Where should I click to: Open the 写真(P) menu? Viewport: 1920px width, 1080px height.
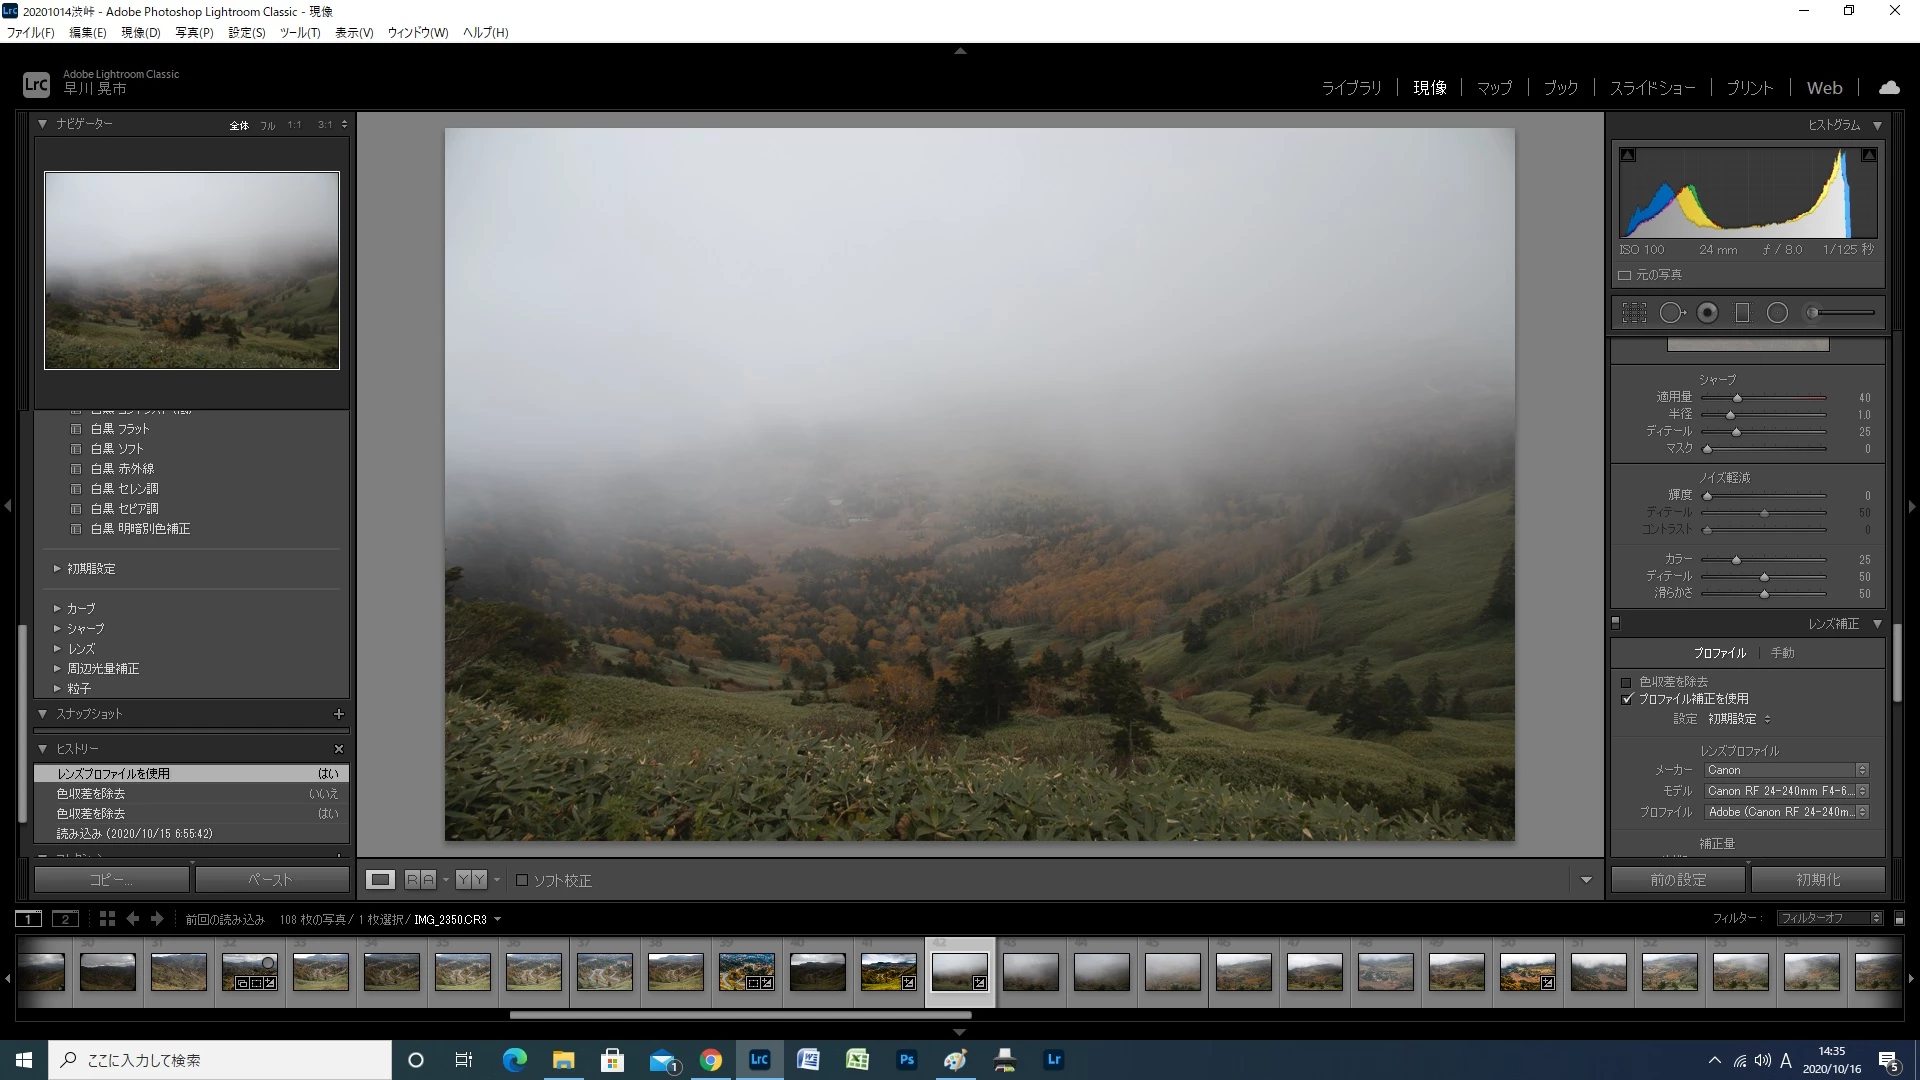[x=194, y=32]
